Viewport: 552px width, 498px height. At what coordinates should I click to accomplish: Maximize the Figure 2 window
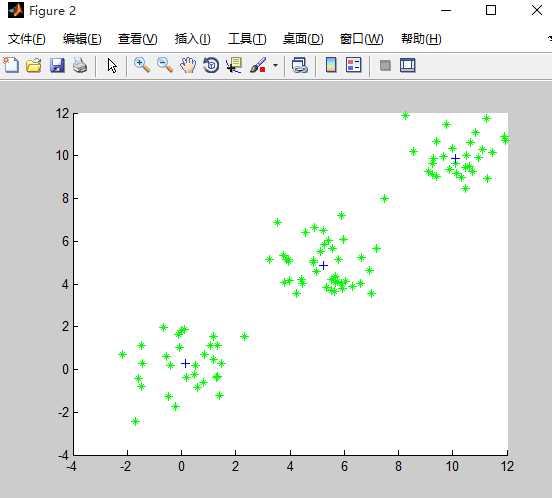point(491,10)
